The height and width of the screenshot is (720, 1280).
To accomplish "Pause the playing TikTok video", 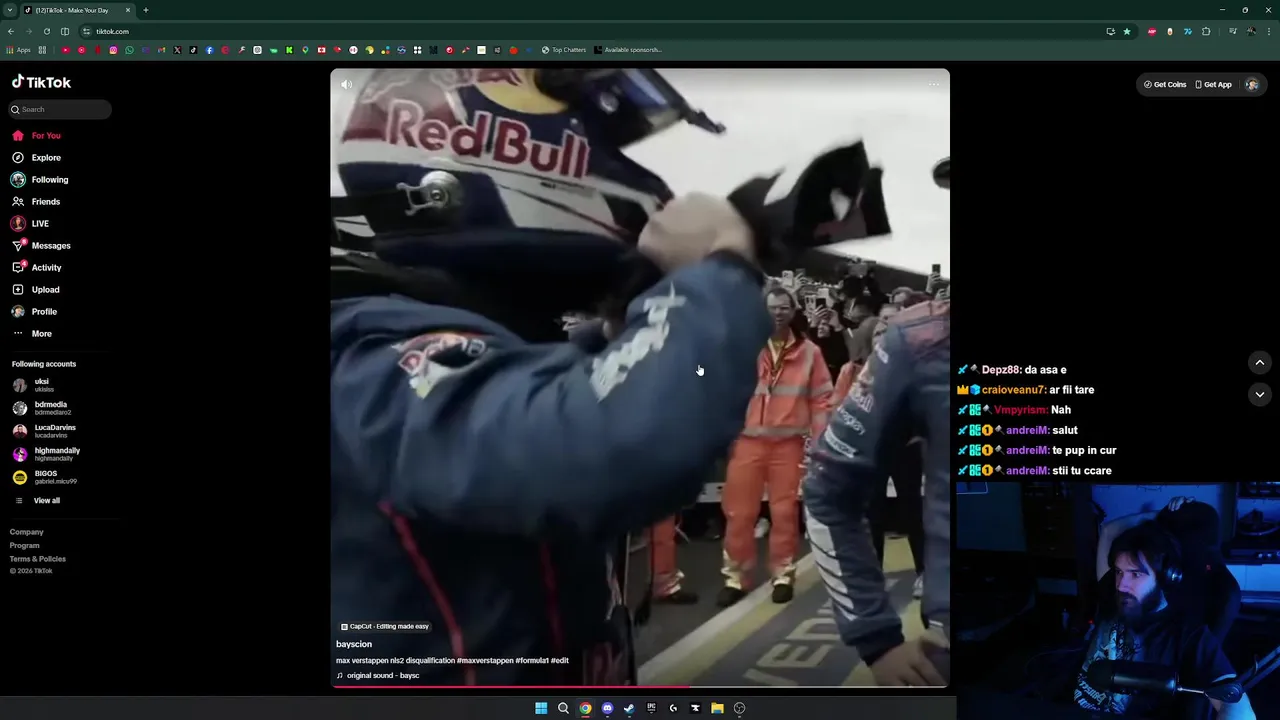I will coord(640,378).
